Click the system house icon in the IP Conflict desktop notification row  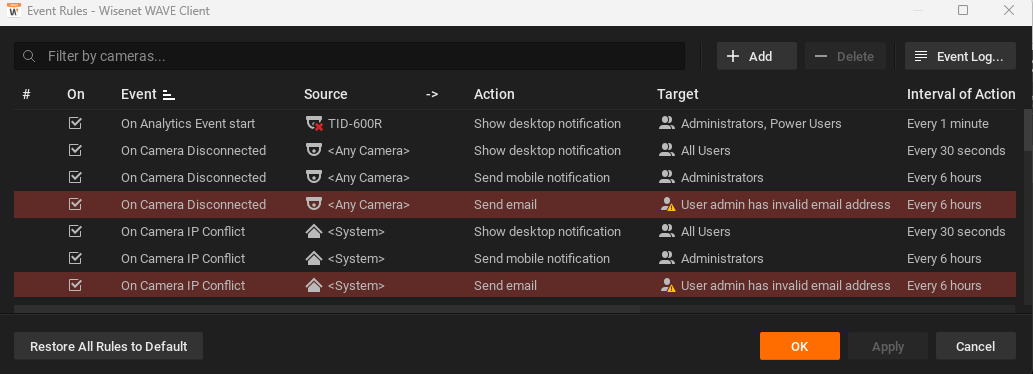click(314, 231)
